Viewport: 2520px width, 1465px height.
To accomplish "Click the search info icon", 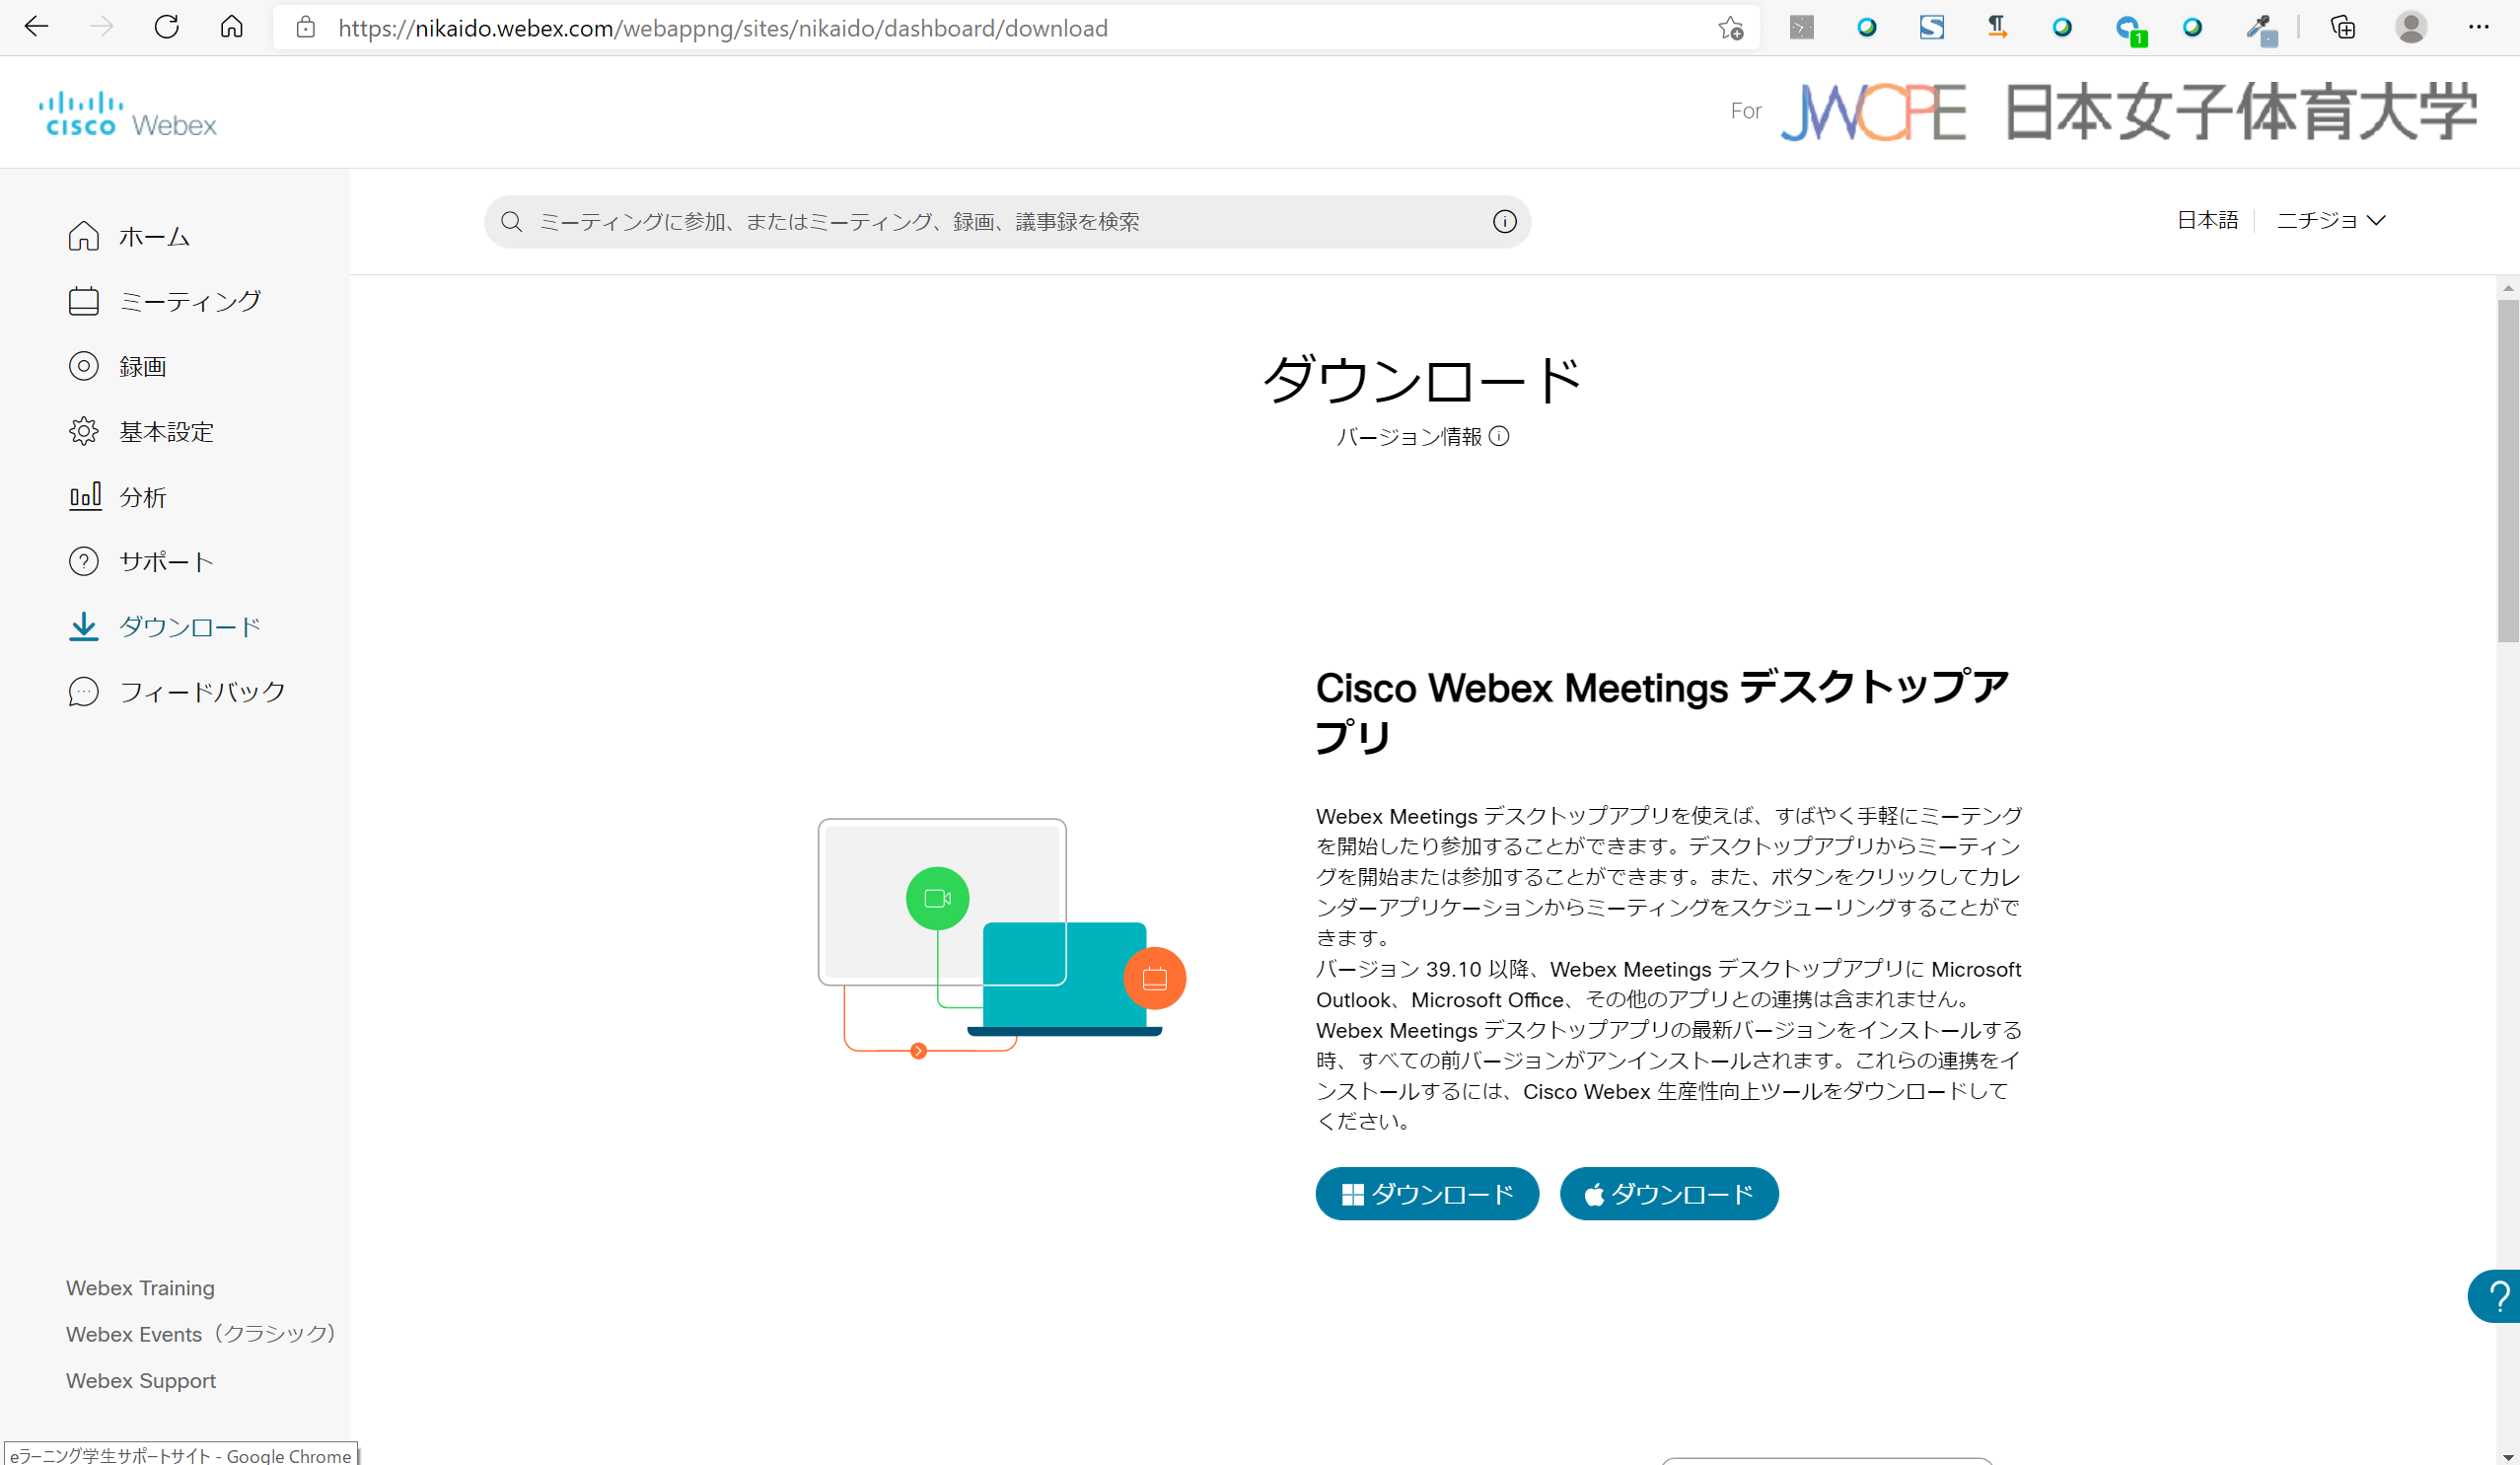I will (1504, 222).
